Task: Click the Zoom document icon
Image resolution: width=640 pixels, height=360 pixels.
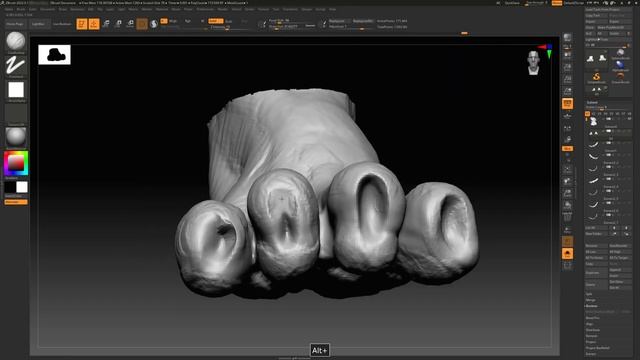Action: (567, 67)
